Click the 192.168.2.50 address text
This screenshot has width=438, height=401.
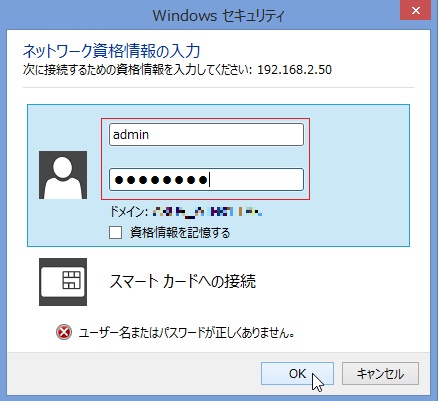coord(295,70)
